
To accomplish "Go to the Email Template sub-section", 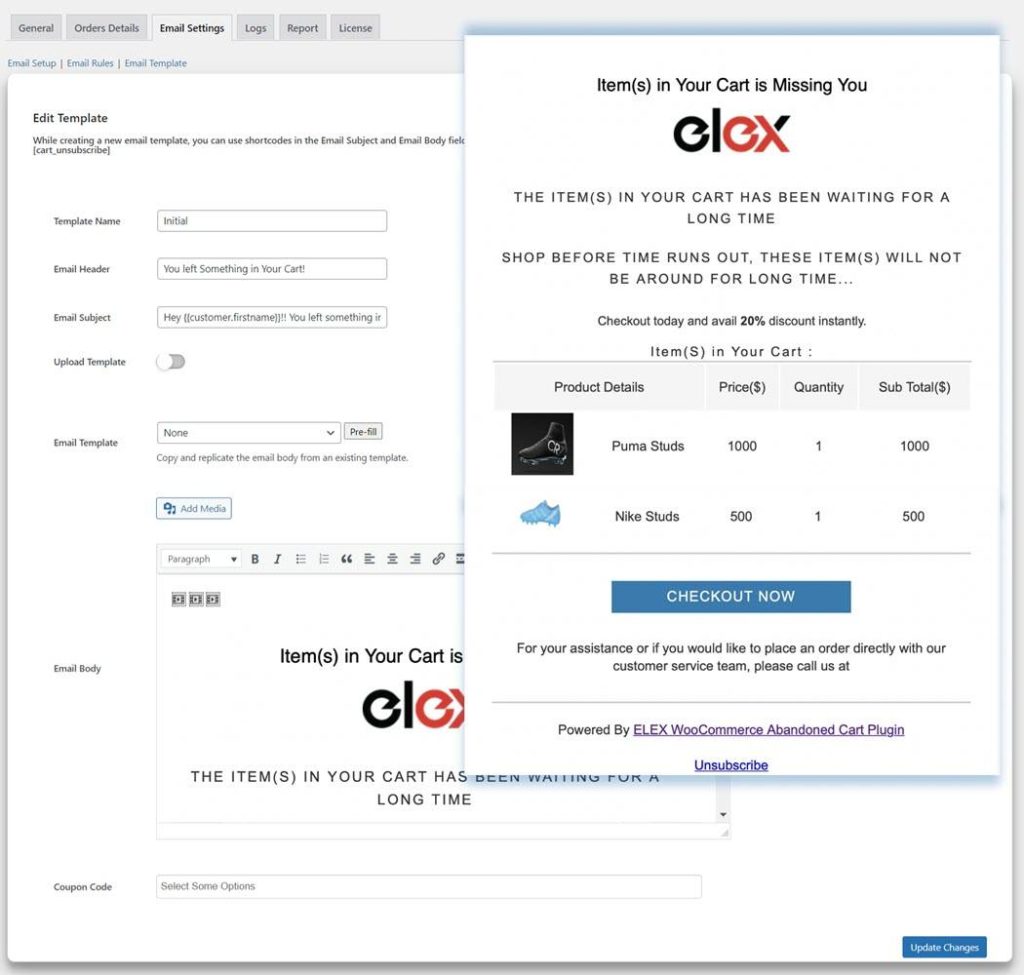I will click(x=155, y=63).
